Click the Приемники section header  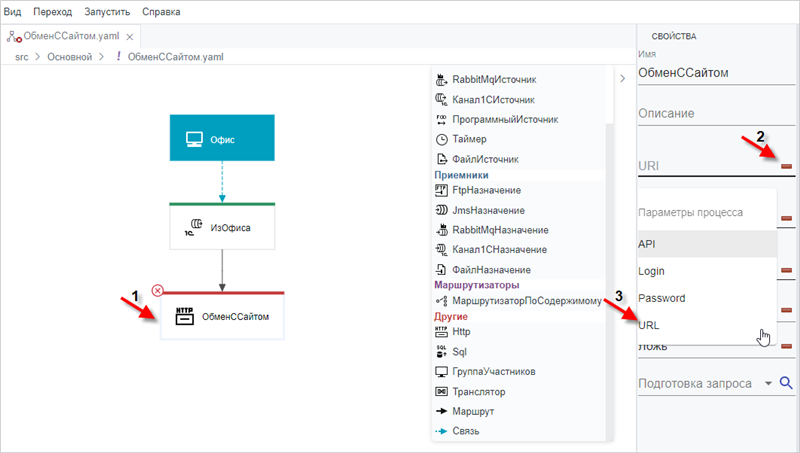click(461, 175)
